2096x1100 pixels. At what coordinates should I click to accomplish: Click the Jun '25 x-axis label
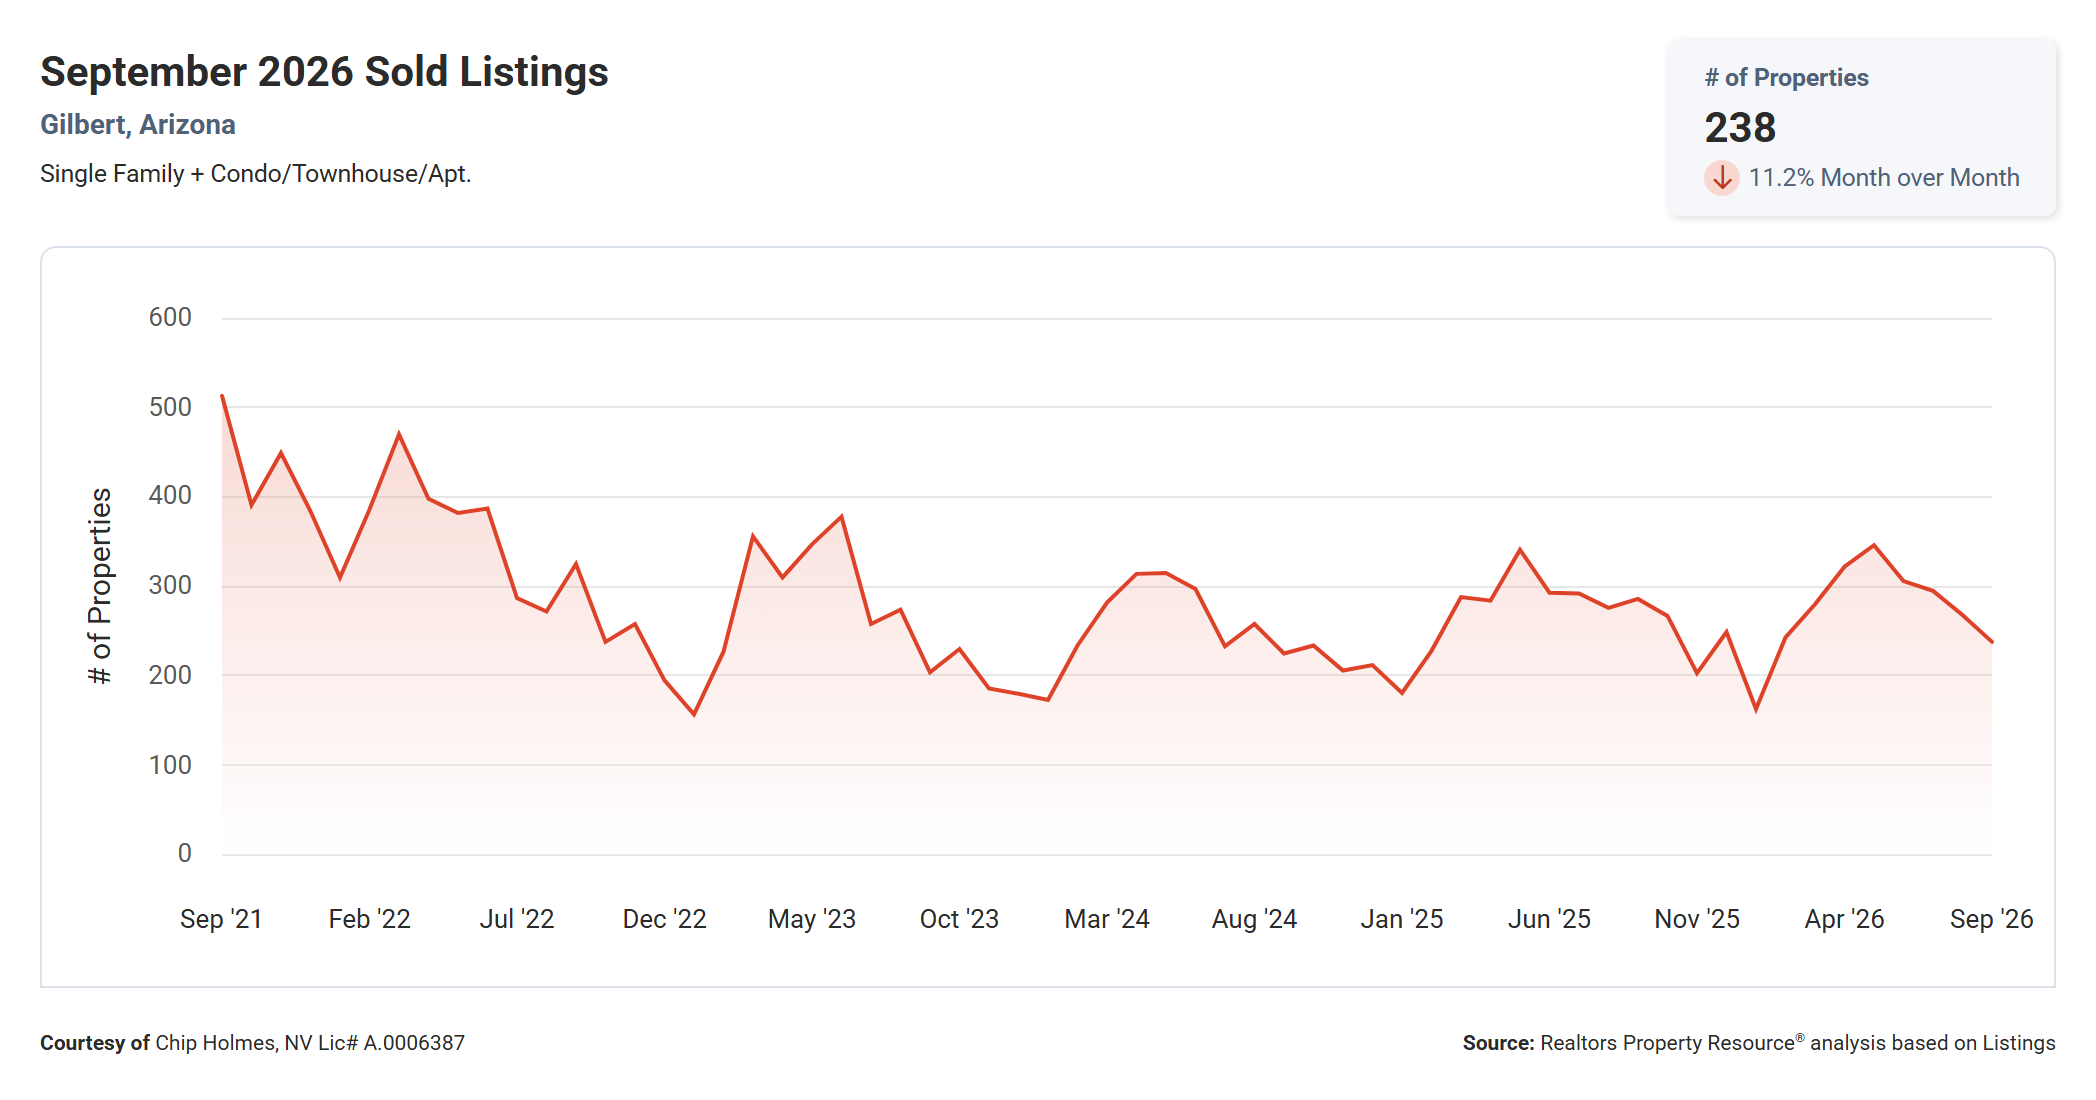pos(1549,919)
